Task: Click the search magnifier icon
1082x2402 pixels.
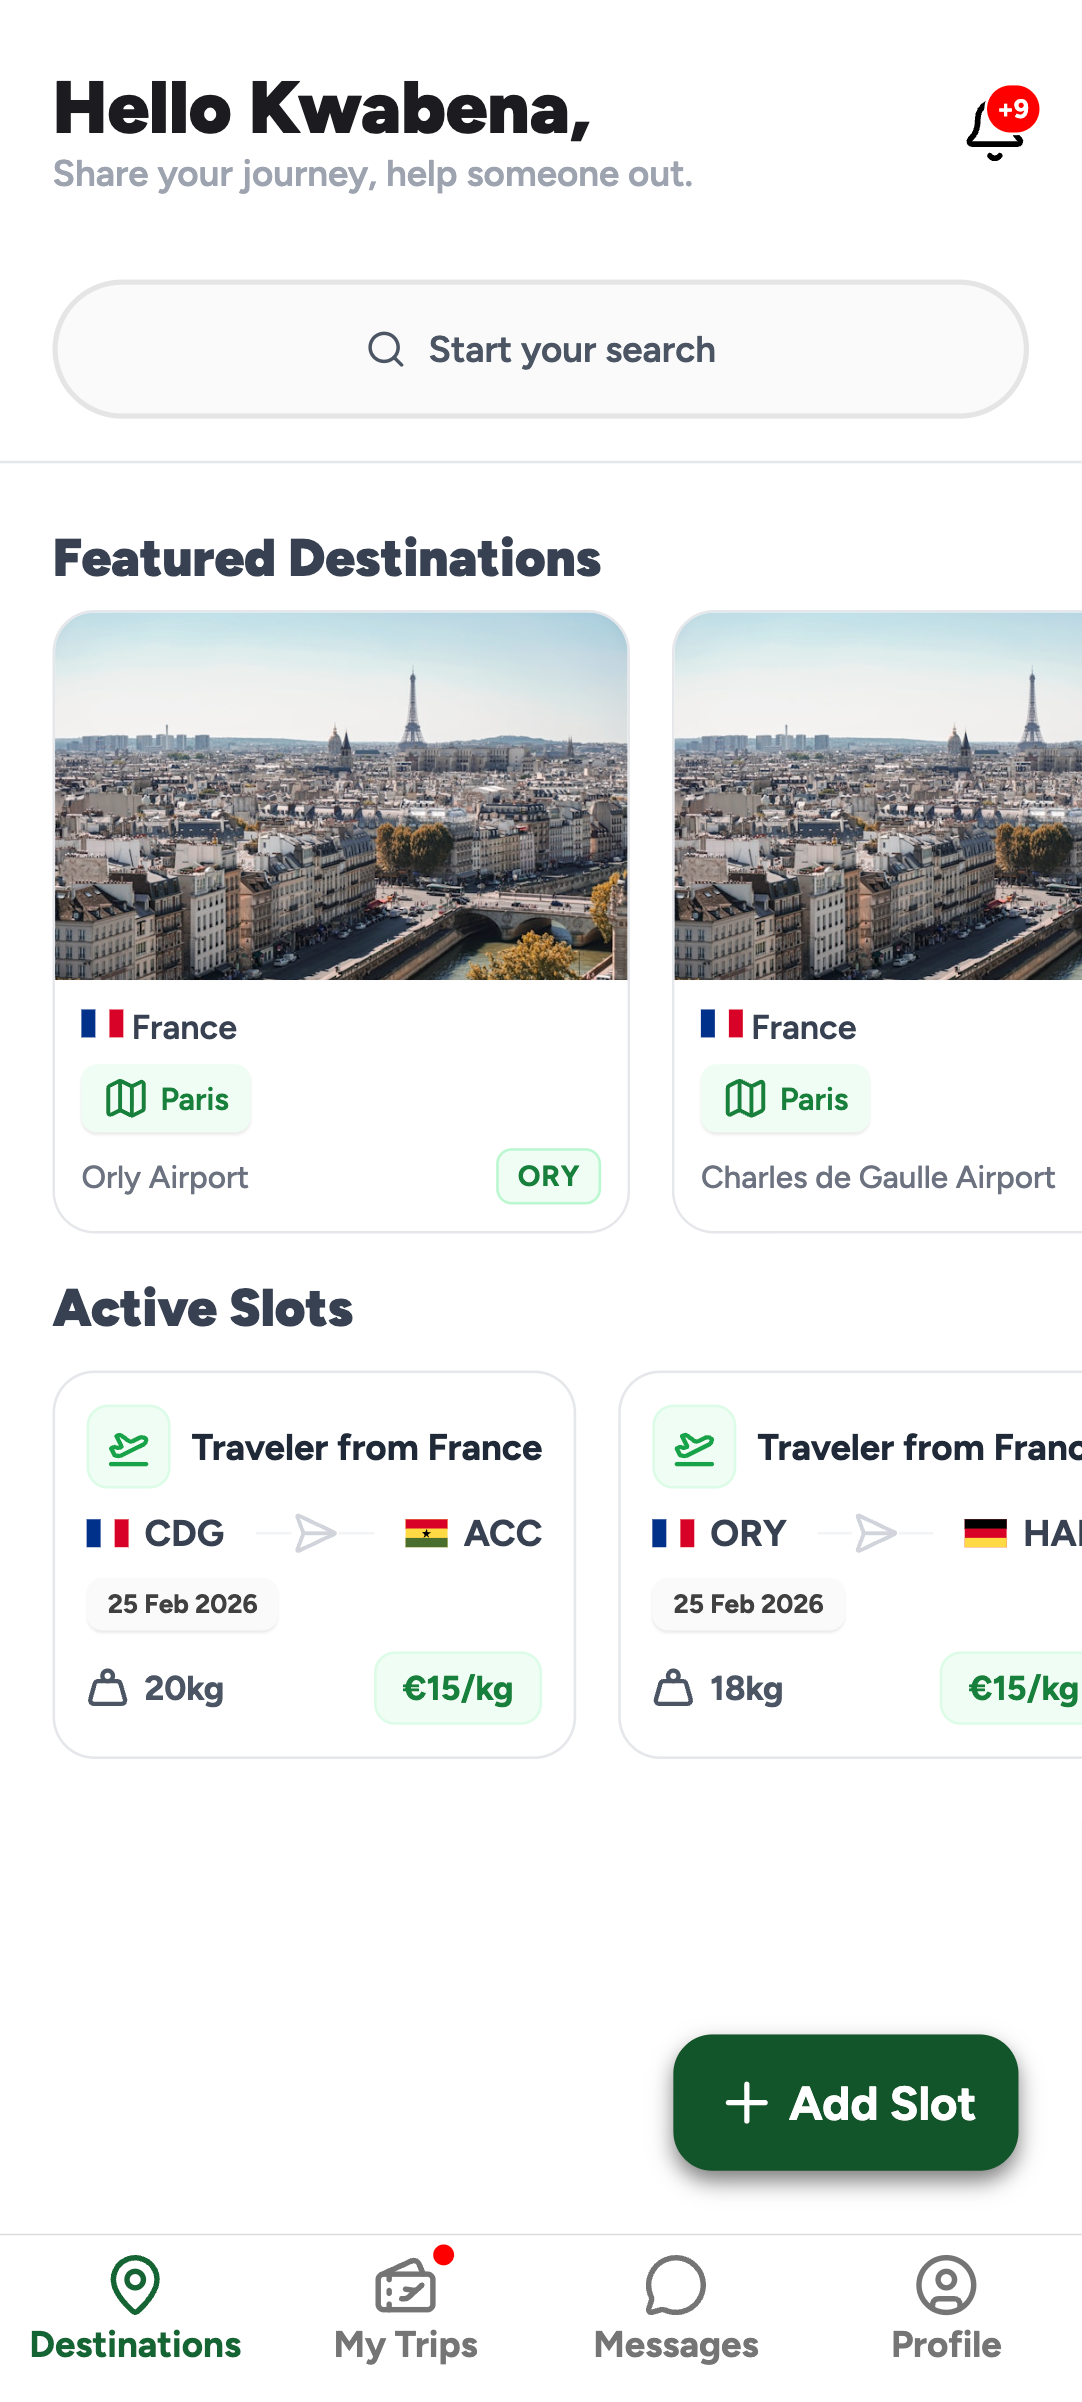Action: click(385, 350)
